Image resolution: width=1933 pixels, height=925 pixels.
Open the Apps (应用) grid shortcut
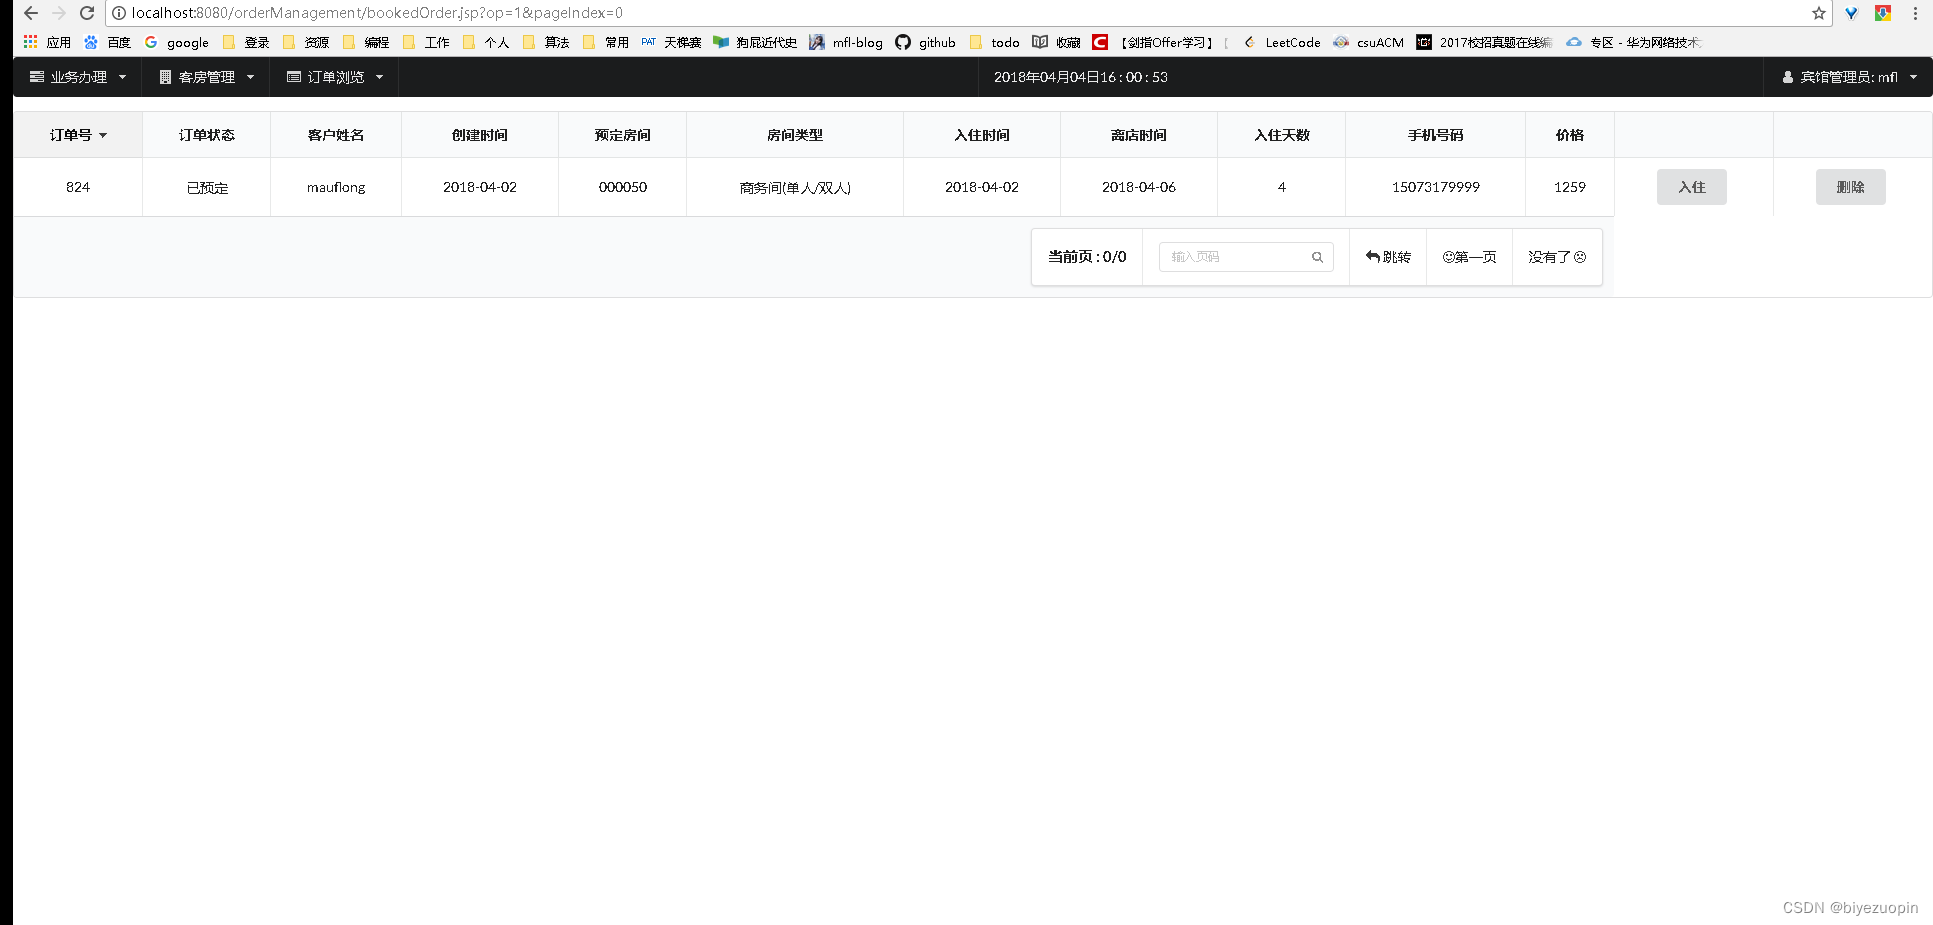click(x=47, y=42)
